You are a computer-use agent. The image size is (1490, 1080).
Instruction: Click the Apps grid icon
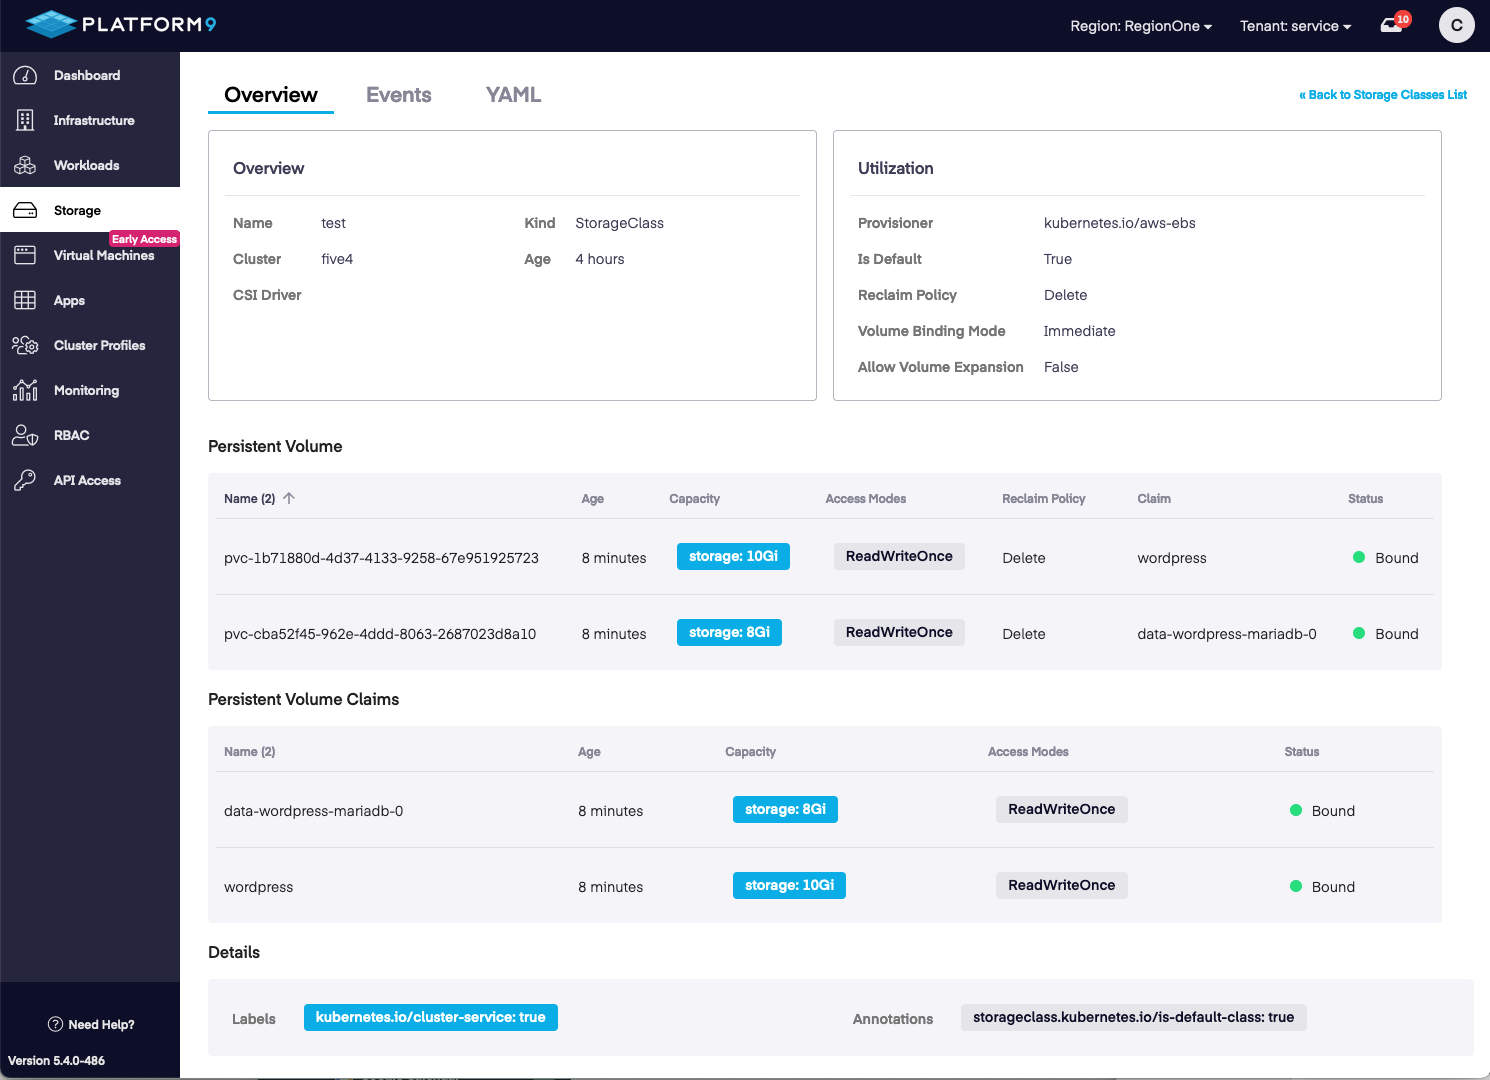pyautogui.click(x=25, y=301)
